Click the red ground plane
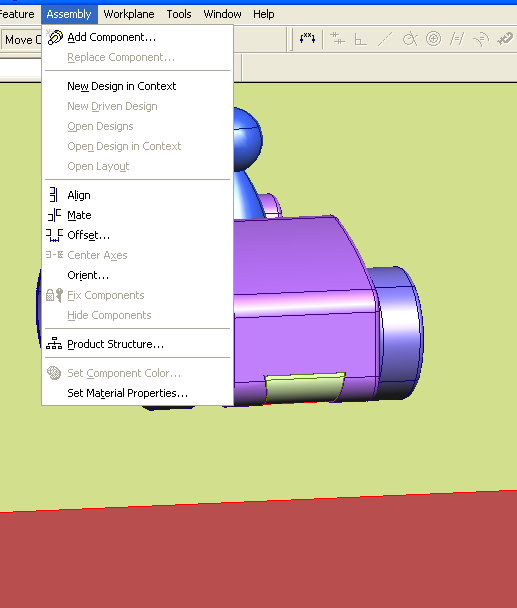Screen dimensions: 517x608 point(258,554)
